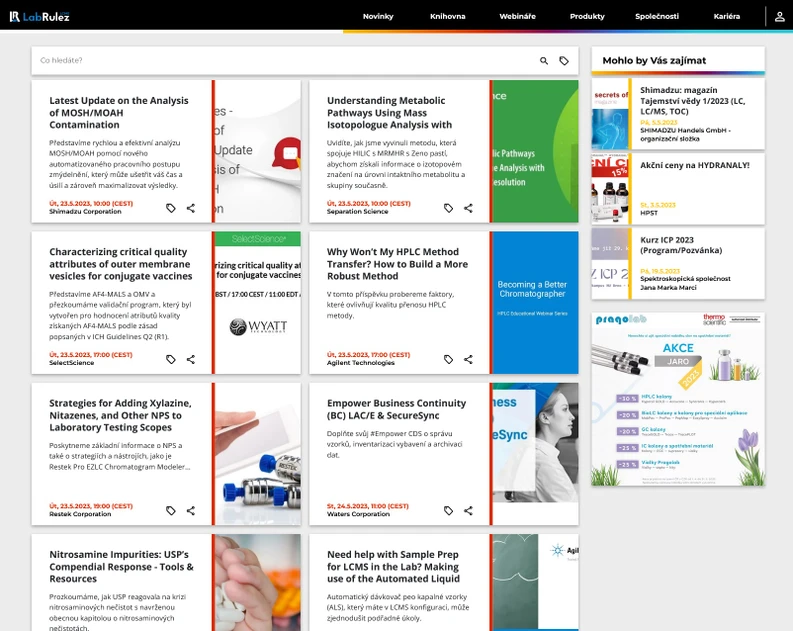Open 'Need help with Sample Prep' title

(x=393, y=566)
